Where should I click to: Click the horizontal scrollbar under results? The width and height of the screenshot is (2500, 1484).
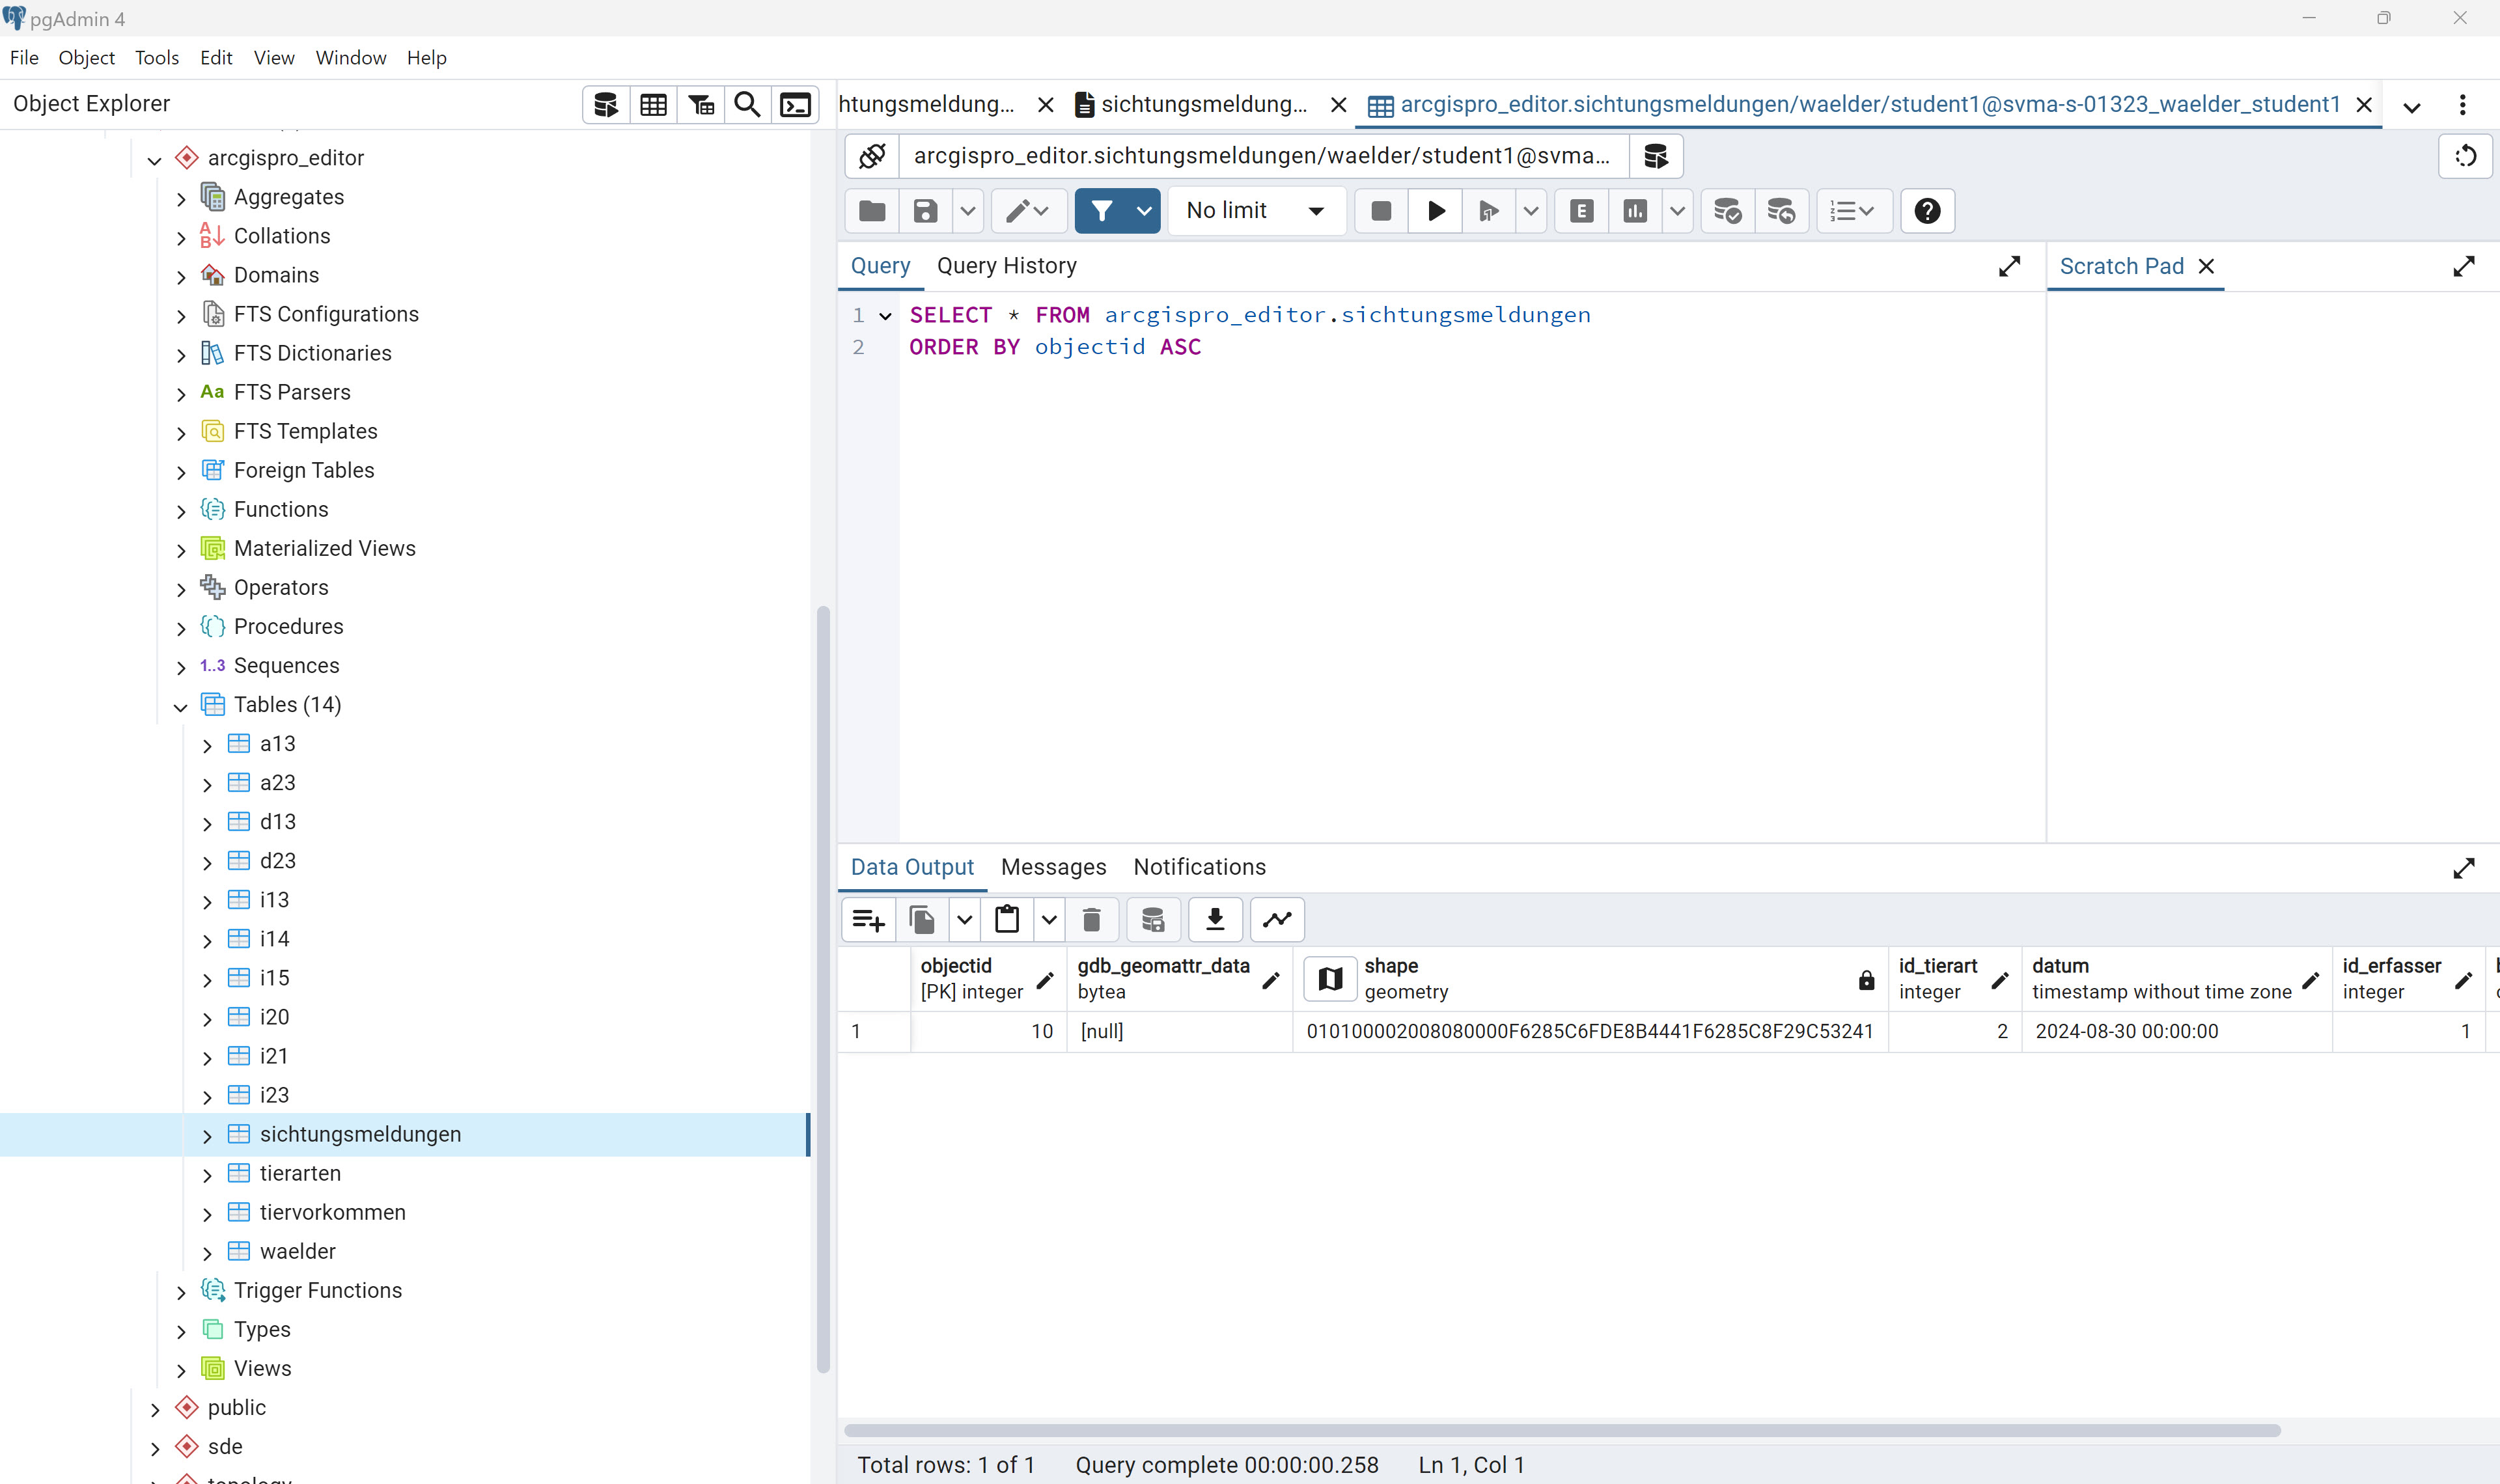(x=1560, y=1430)
